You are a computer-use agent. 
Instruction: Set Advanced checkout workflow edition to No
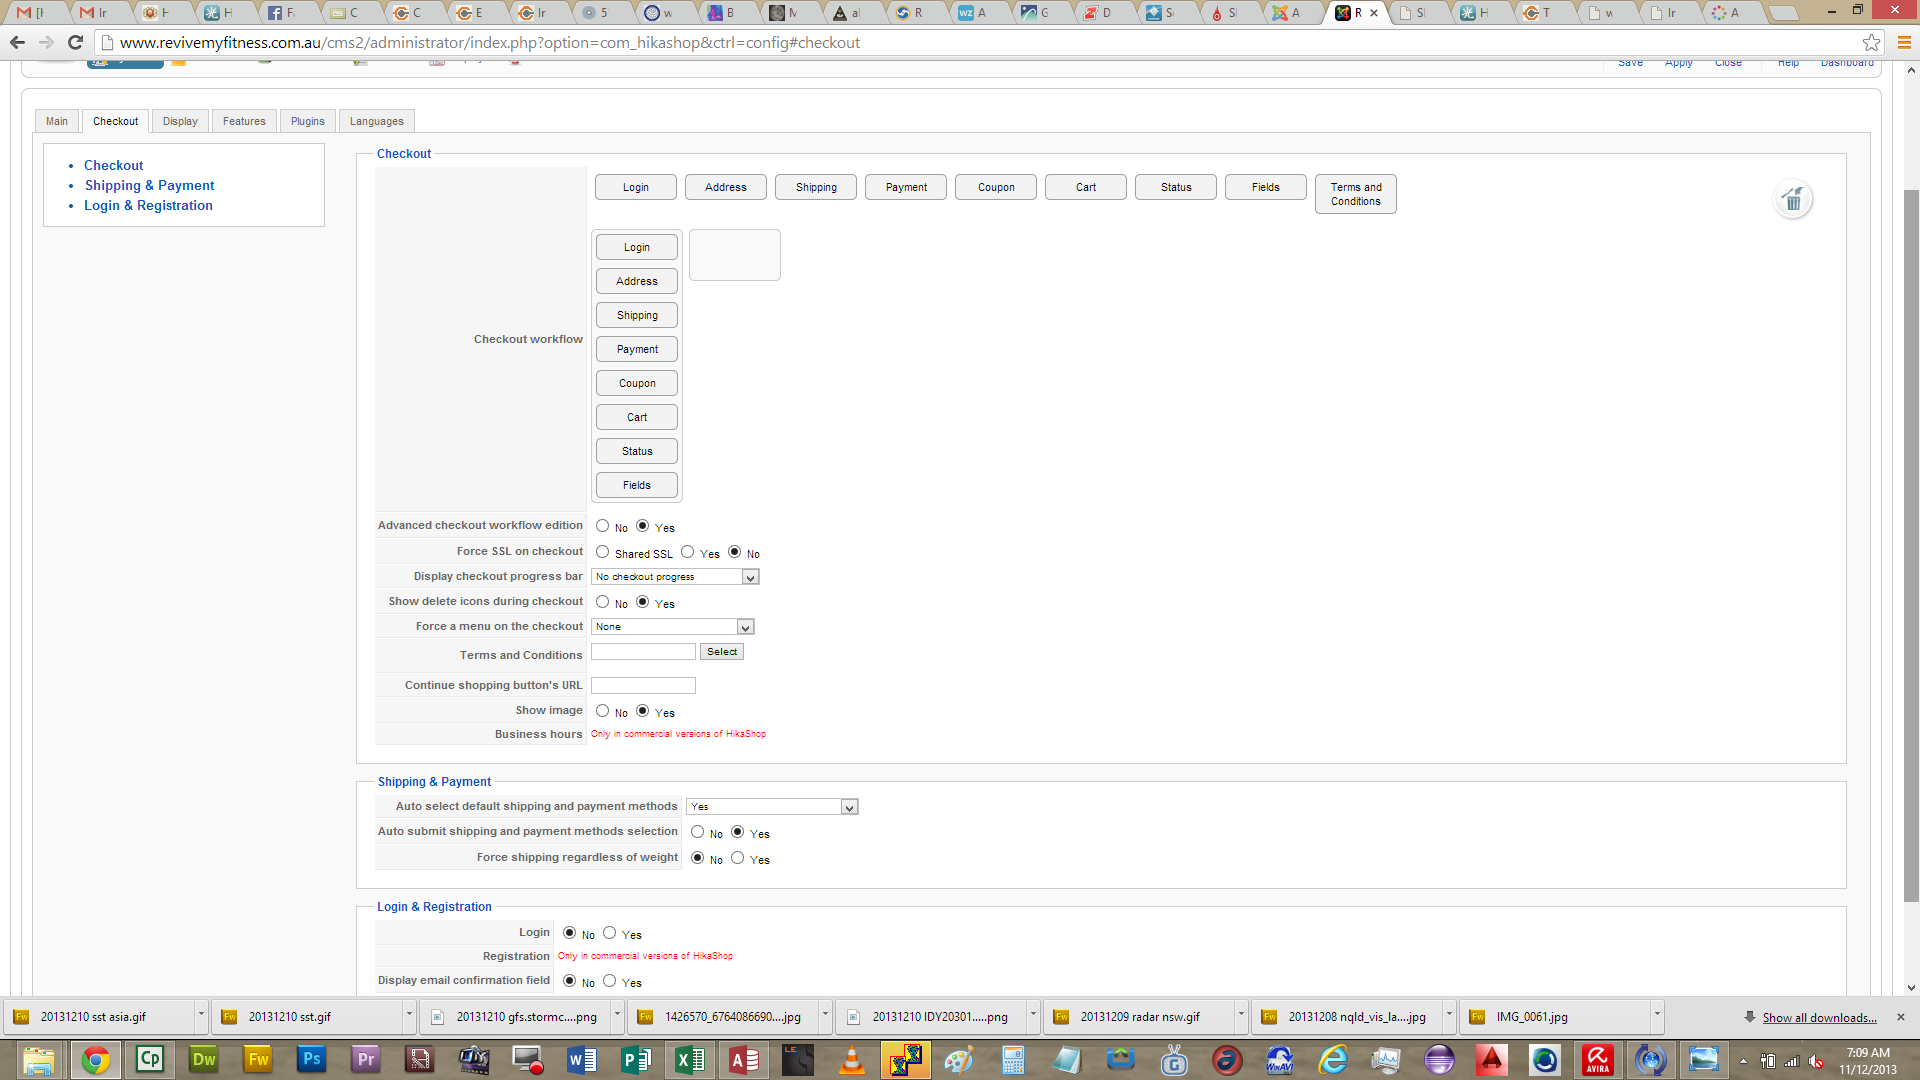tap(602, 526)
